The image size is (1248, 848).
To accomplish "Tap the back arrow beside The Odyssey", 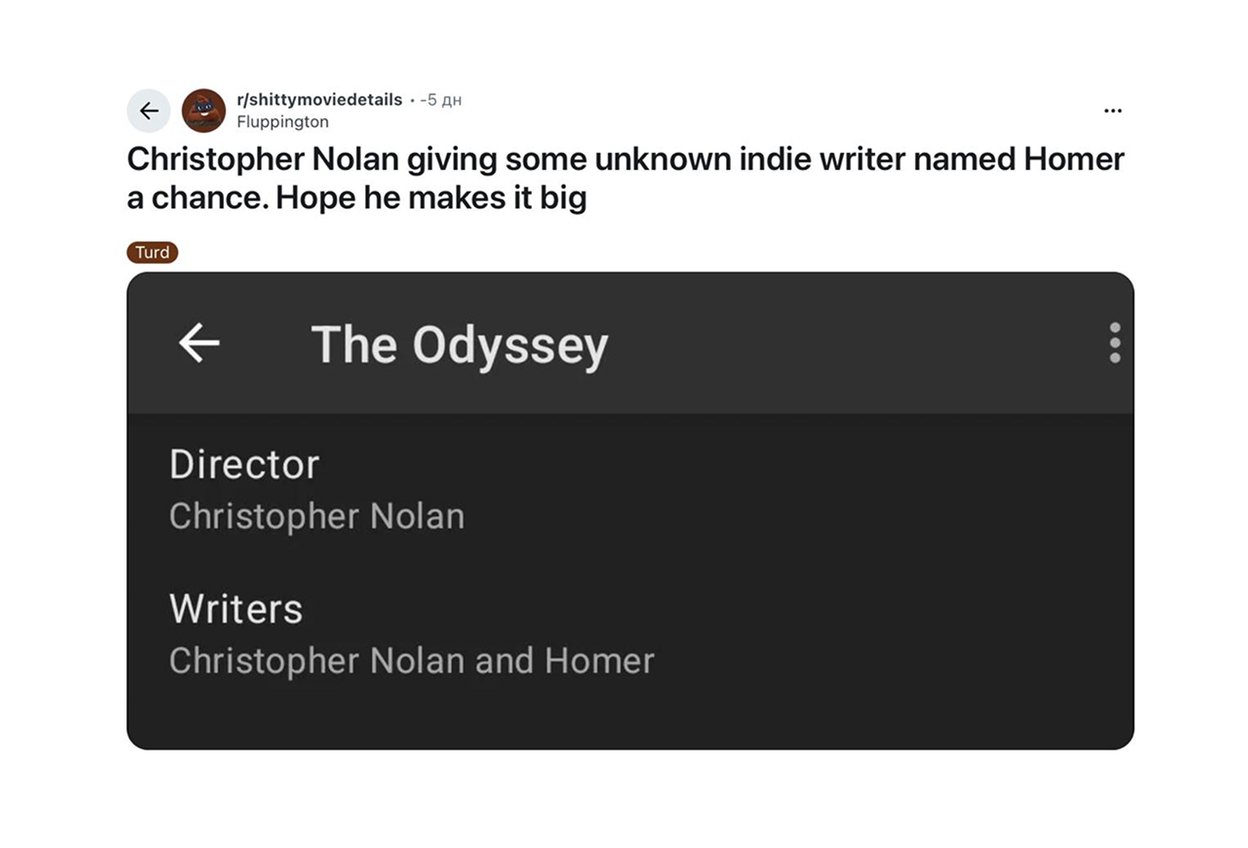I will pyautogui.click(x=199, y=344).
